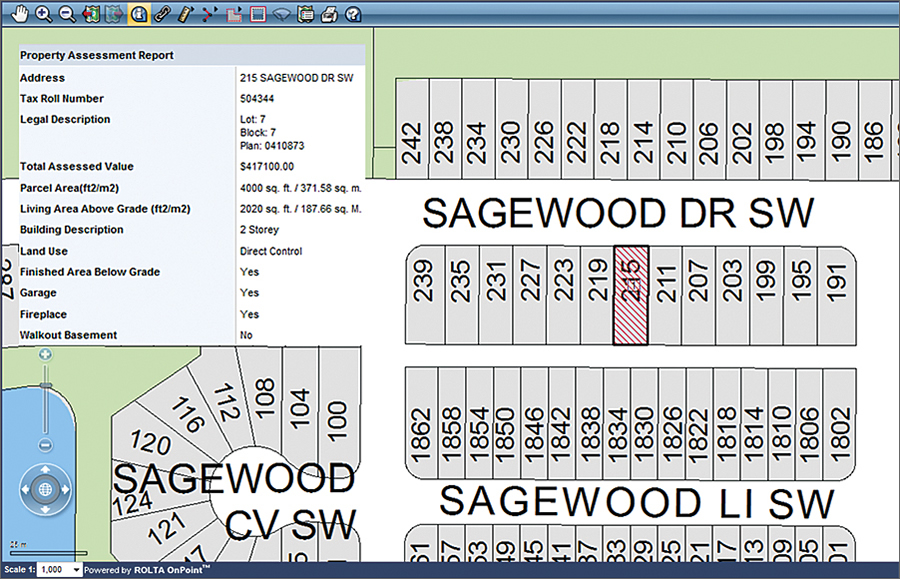The height and width of the screenshot is (579, 900).
Task: Select the Pan hand tool
Action: 20,14
